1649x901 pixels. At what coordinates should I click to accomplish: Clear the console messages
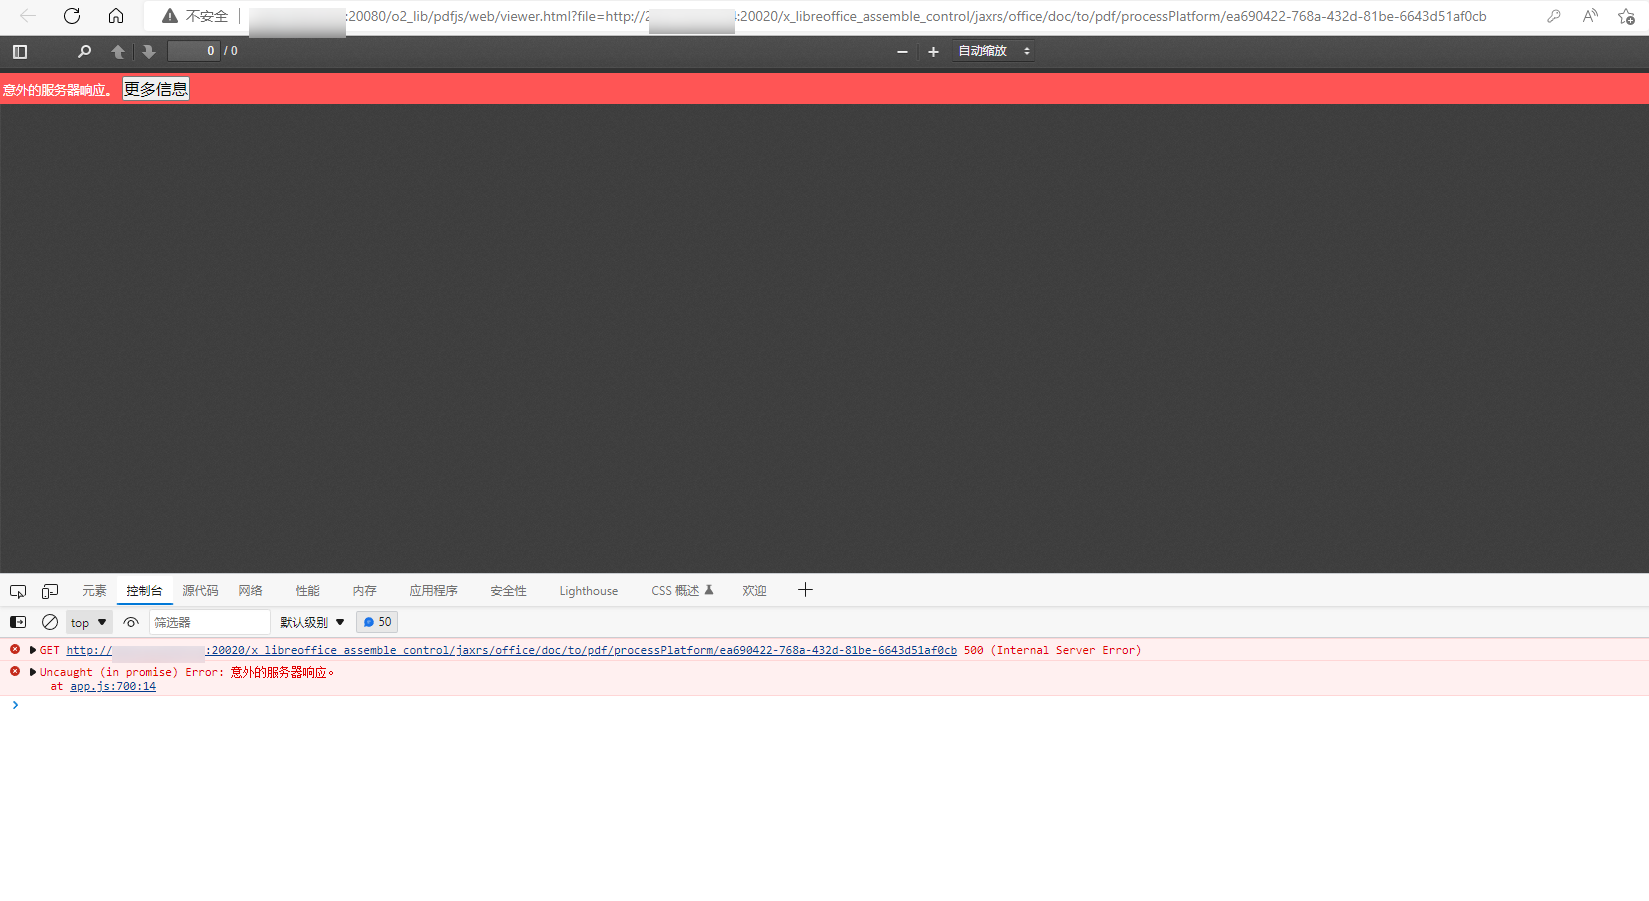pyautogui.click(x=50, y=622)
